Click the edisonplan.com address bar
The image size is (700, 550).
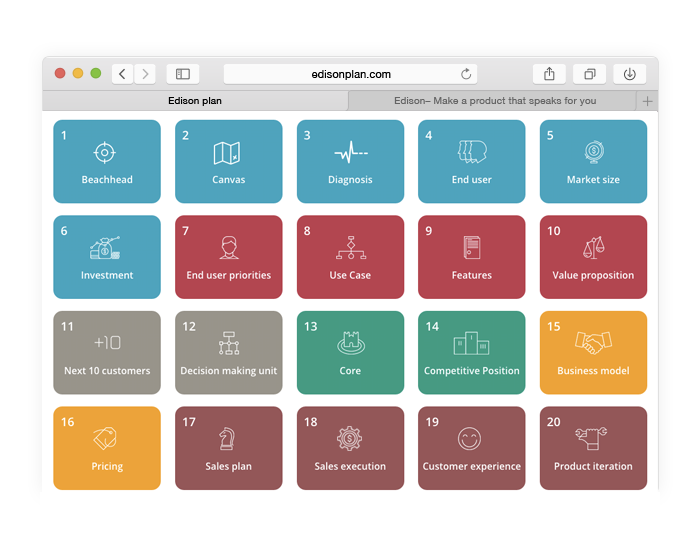pyautogui.click(x=350, y=74)
